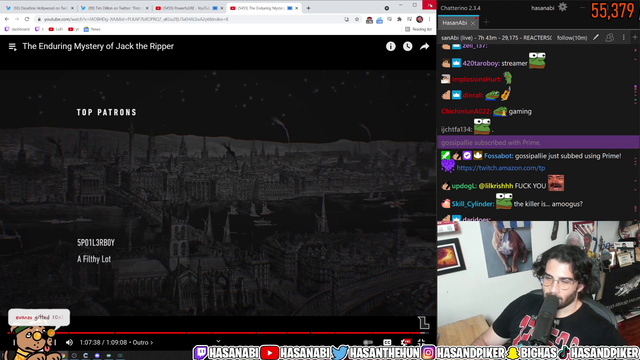Select the HasanAbi Chatterino tab
Viewport: 640px width, 360px height.
[x=454, y=23]
